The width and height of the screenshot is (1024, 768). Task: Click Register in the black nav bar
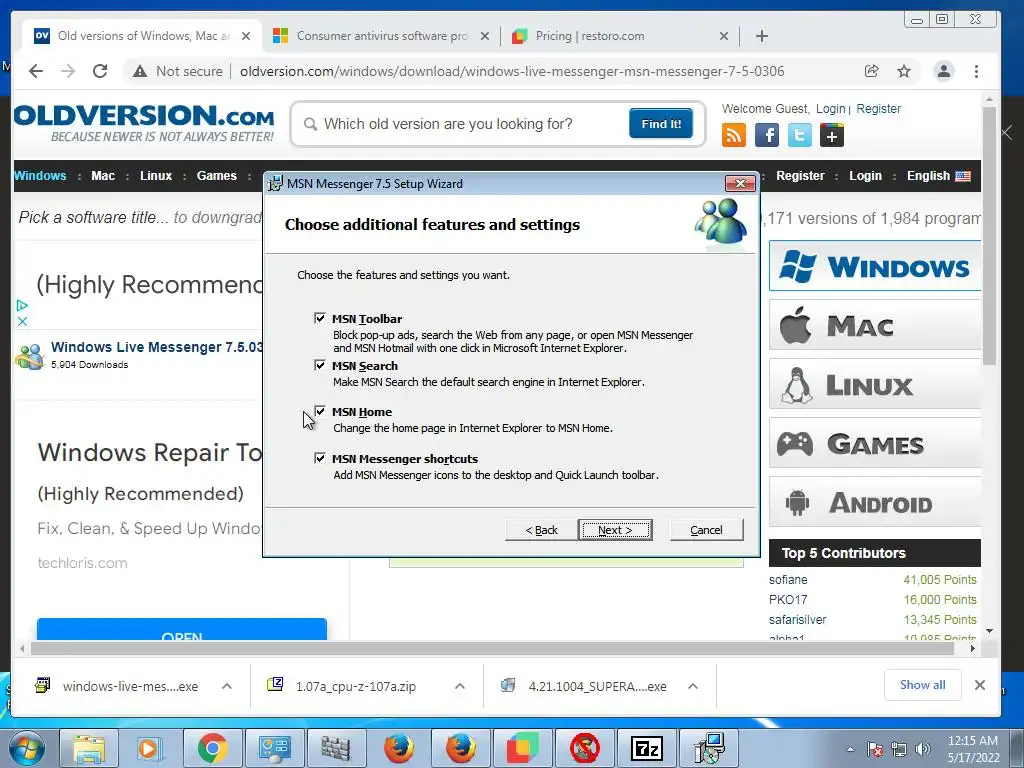[800, 176]
